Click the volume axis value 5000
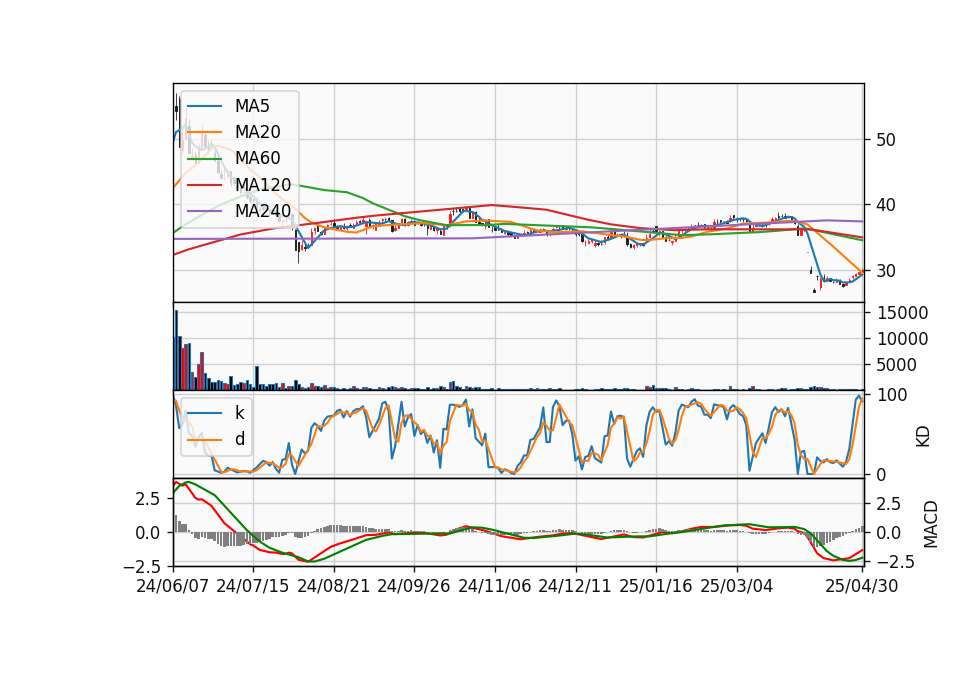Image resolution: width=960 pixels, height=690 pixels. pyautogui.click(x=897, y=365)
